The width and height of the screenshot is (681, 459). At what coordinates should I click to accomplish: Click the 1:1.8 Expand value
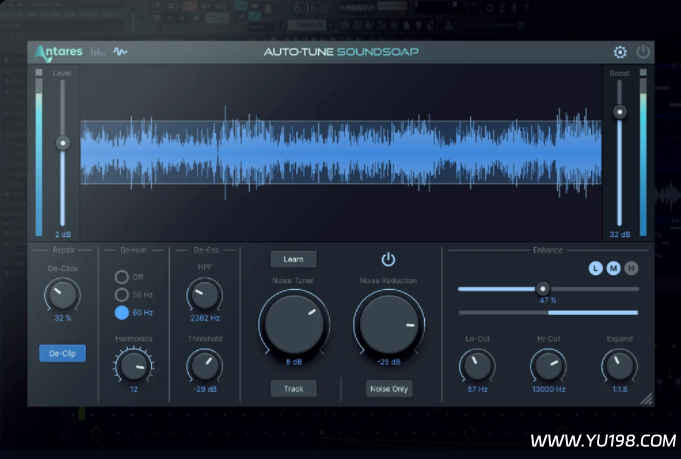coord(620,390)
